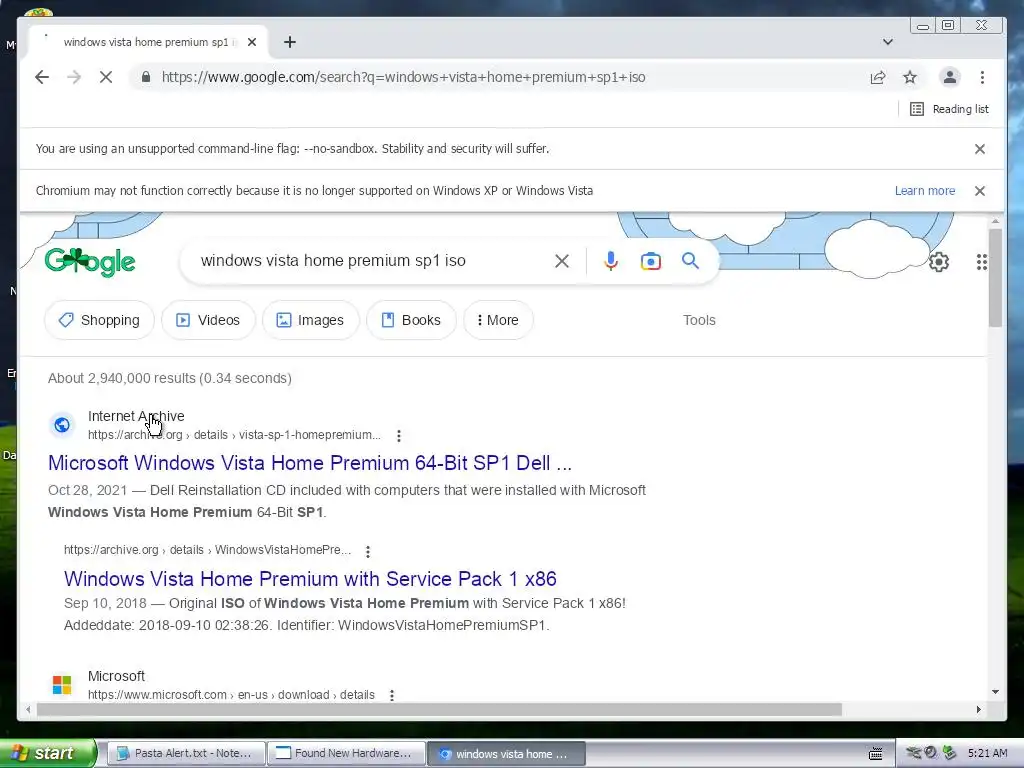Open the Reading list

[x=950, y=109]
